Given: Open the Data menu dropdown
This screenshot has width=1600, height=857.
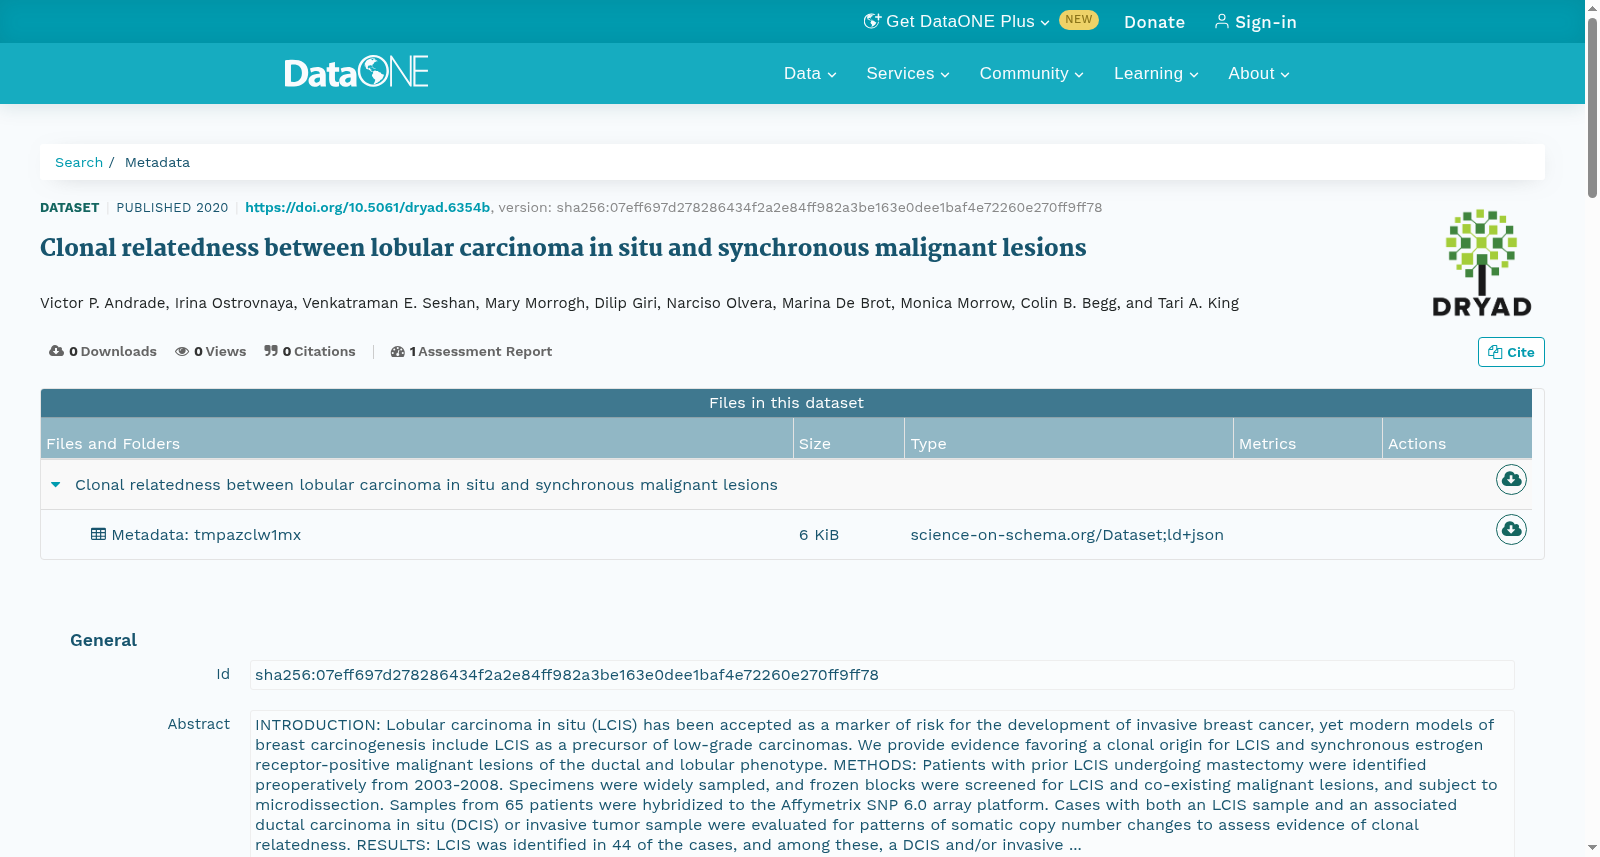Looking at the screenshot, I should pos(810,73).
